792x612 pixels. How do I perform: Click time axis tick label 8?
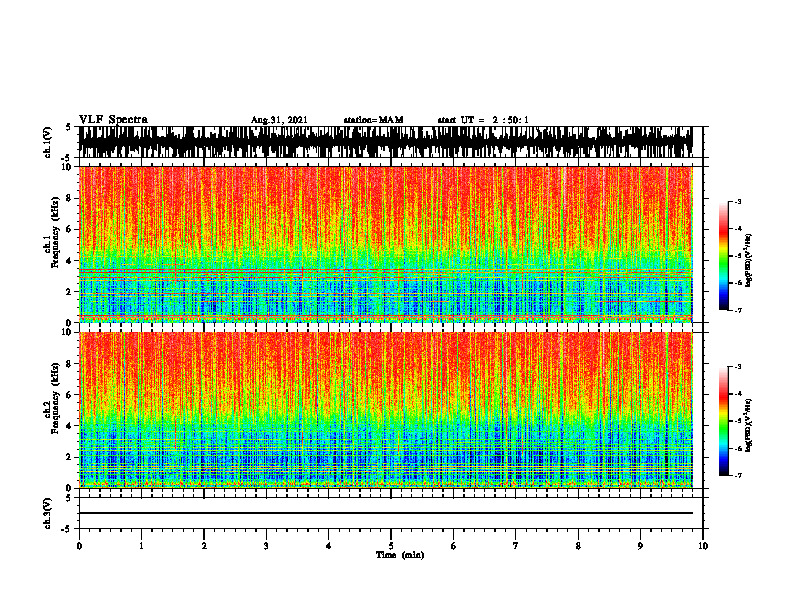578,546
